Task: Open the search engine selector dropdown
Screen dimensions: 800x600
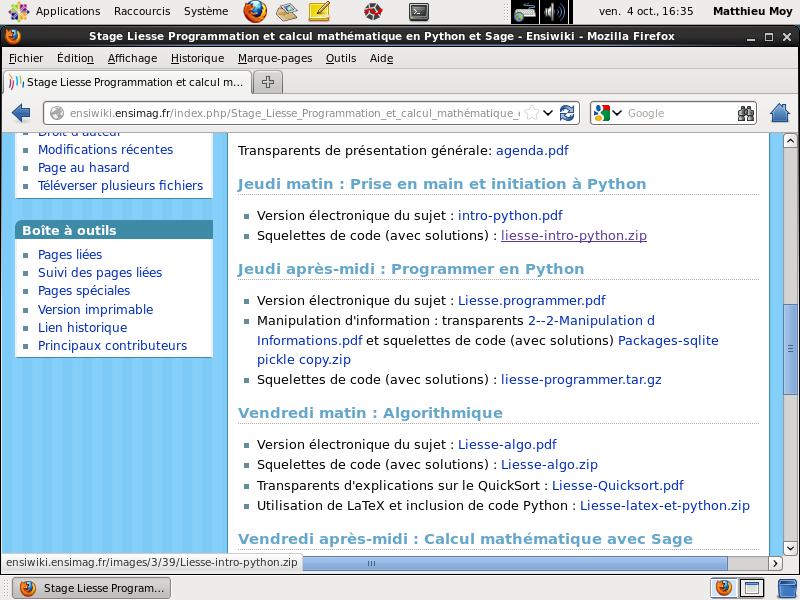Action: click(617, 113)
